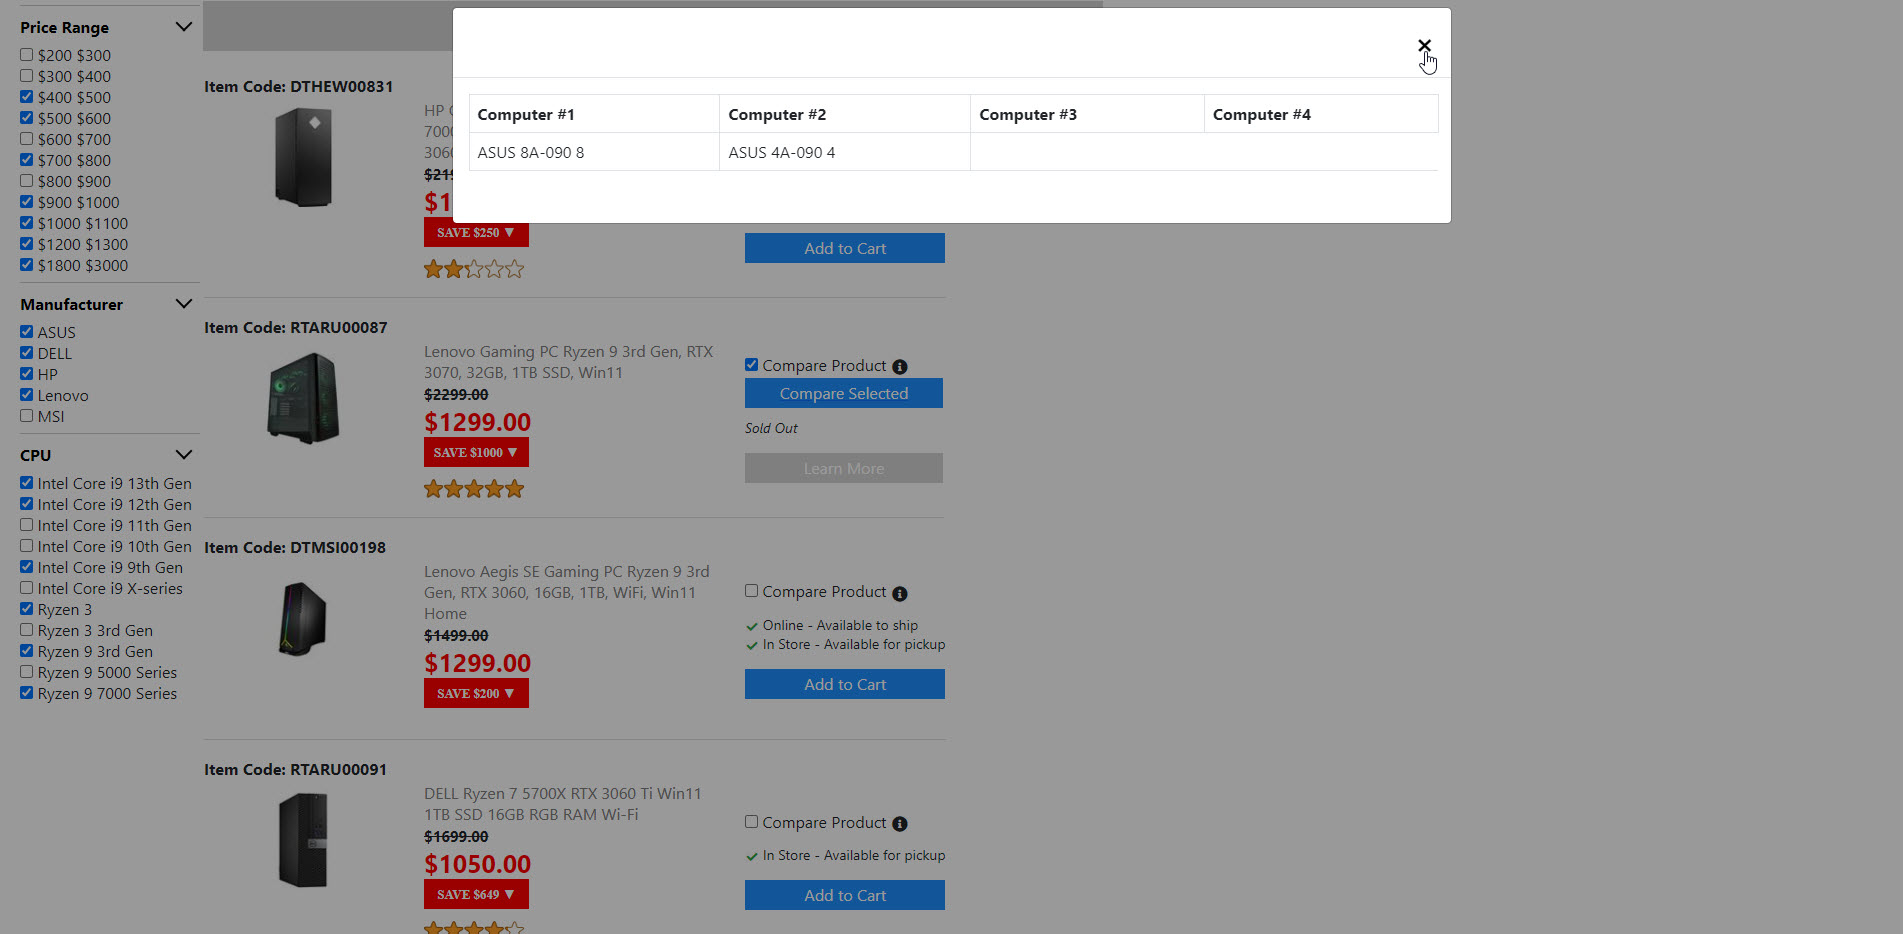Viewport: 1903px width, 934px height.
Task: Click the Compare Selected button
Action: [x=843, y=393]
